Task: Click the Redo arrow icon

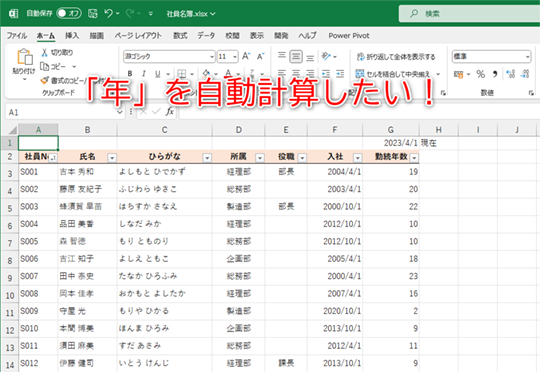Action: coord(129,13)
